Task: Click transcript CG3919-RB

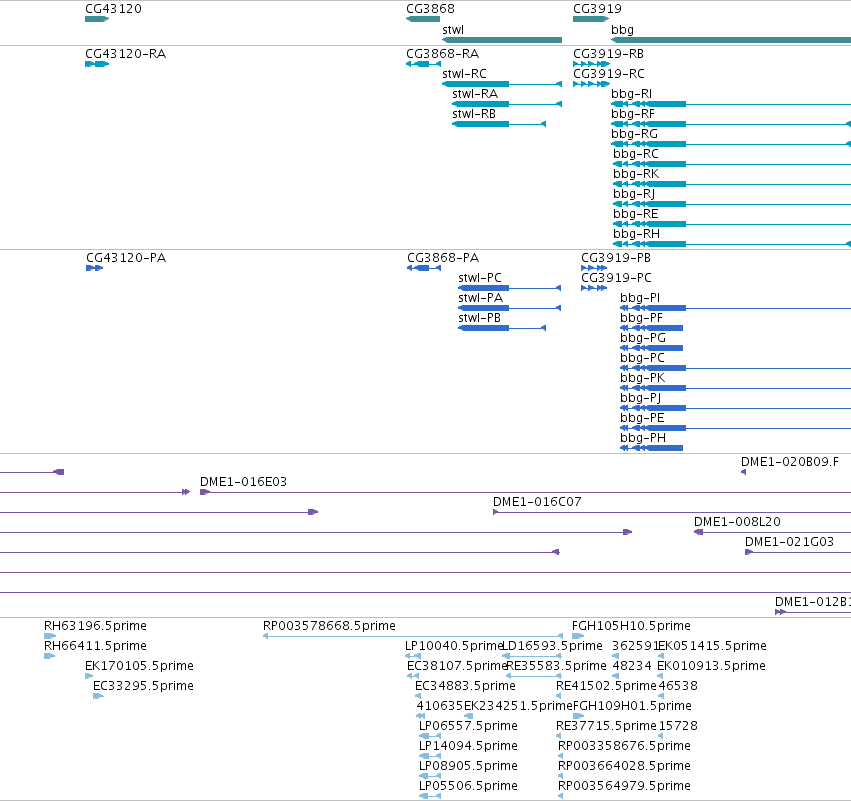Action: [608, 54]
